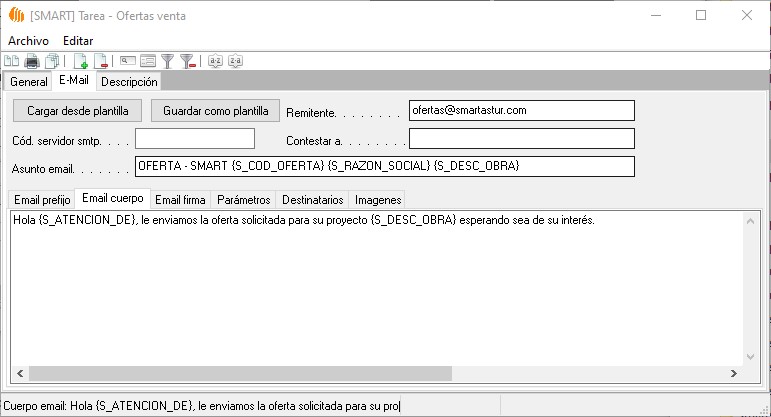Screen dimensions: 771x417
Task: Click the add new record icon
Action: click(81, 61)
